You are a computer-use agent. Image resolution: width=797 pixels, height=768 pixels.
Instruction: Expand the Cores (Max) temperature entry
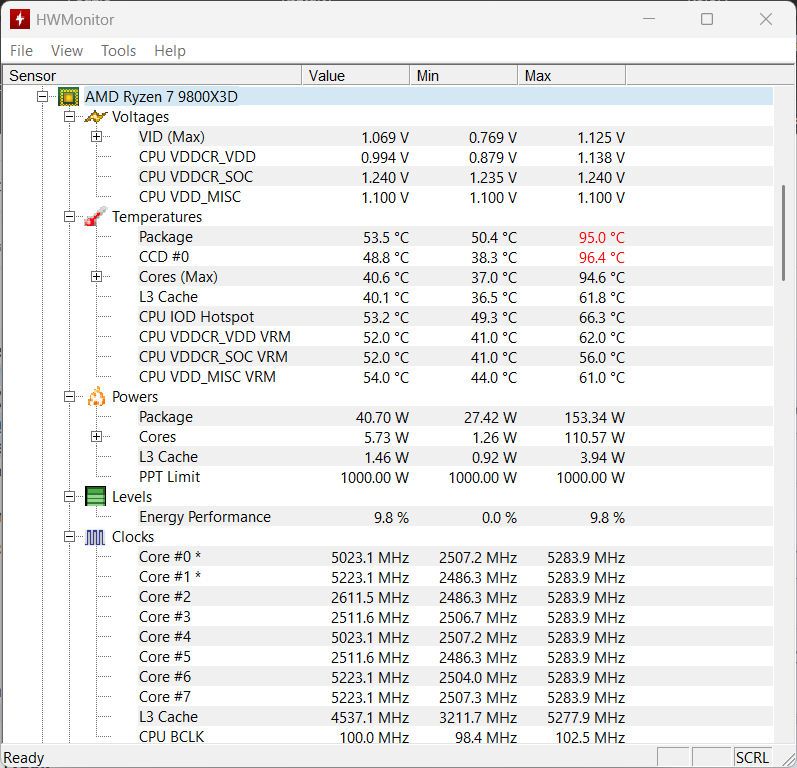pyautogui.click(x=97, y=277)
